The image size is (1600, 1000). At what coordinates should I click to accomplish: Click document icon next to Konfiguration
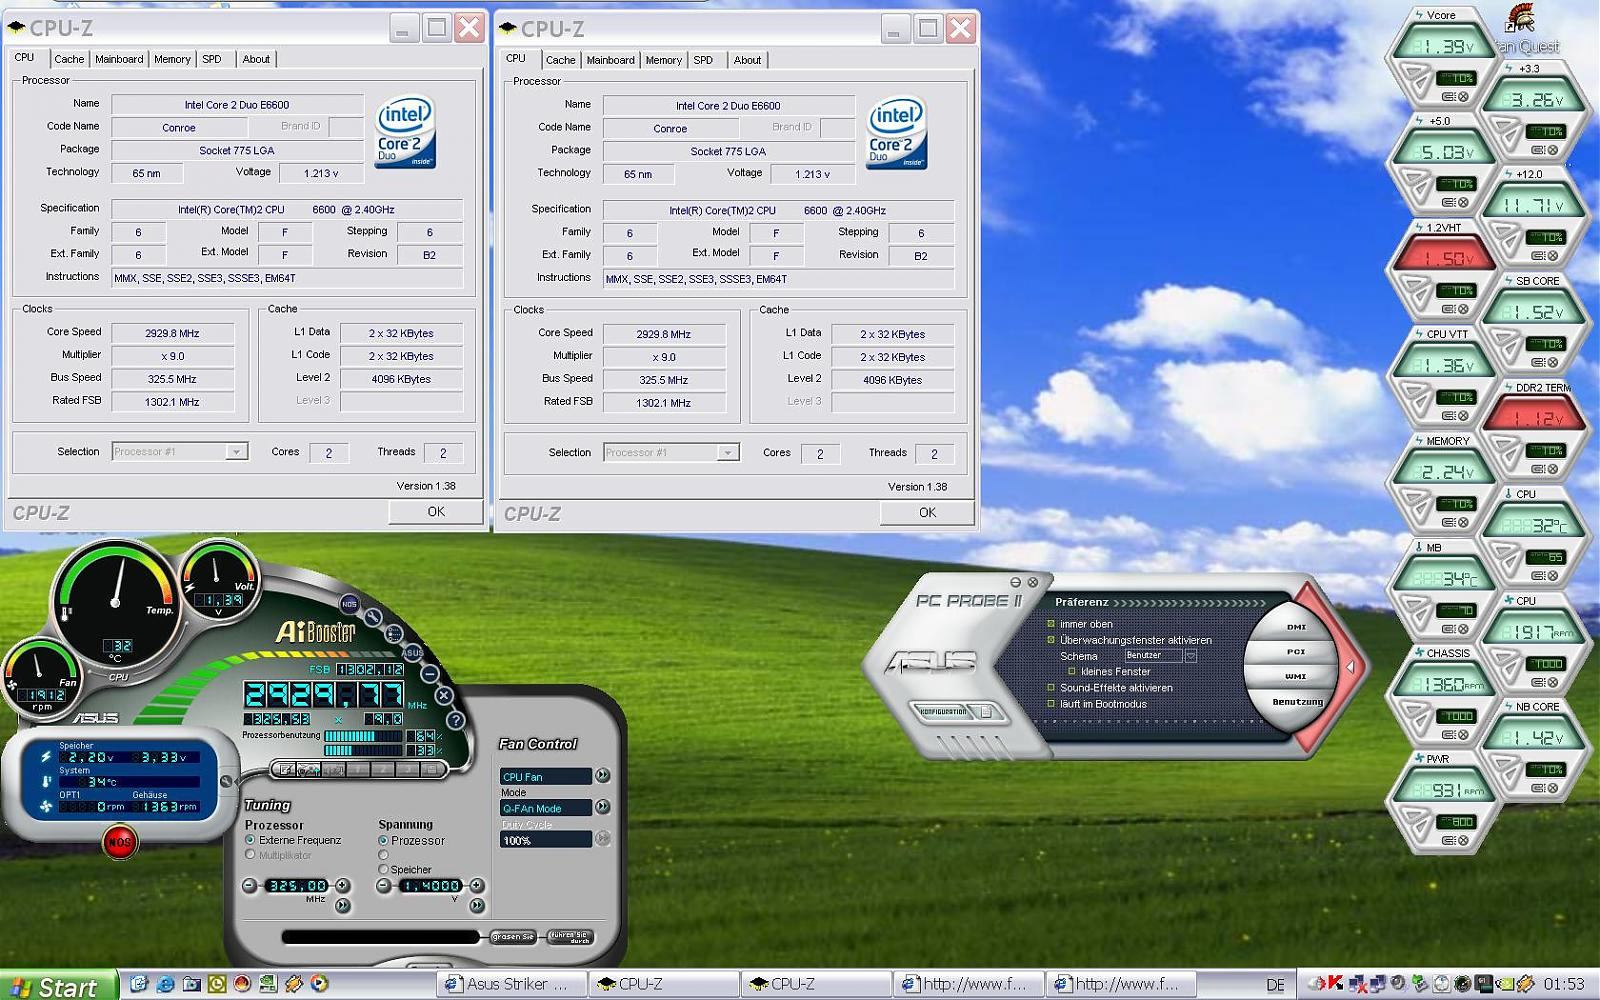[987, 711]
